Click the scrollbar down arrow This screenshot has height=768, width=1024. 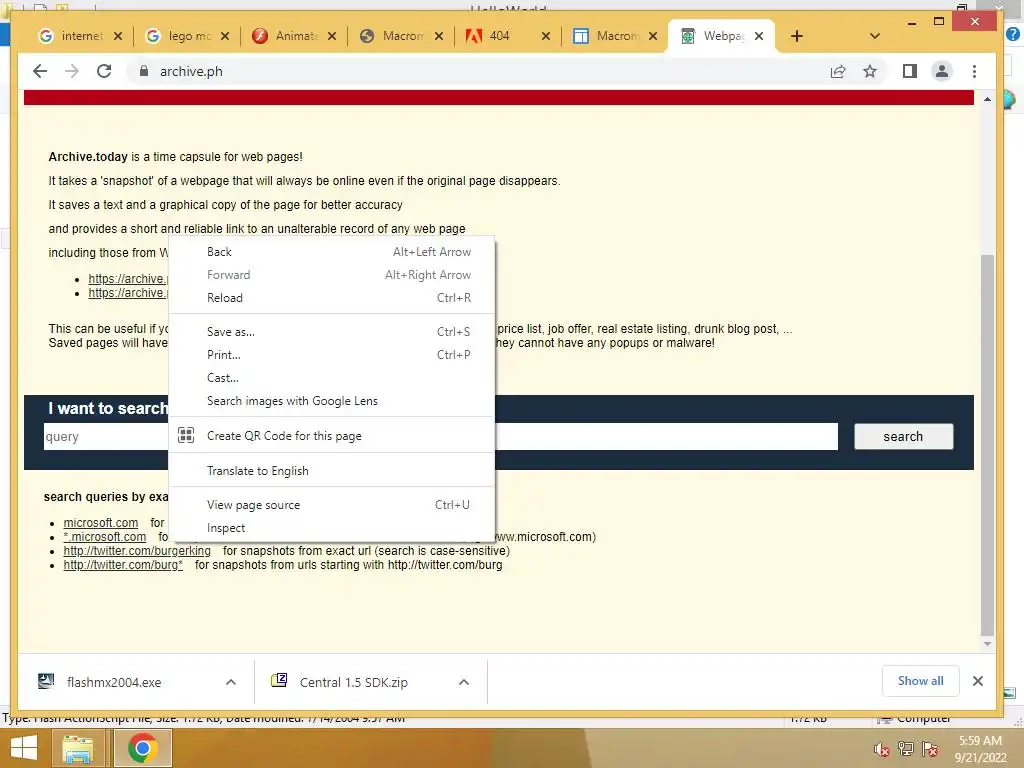point(987,644)
